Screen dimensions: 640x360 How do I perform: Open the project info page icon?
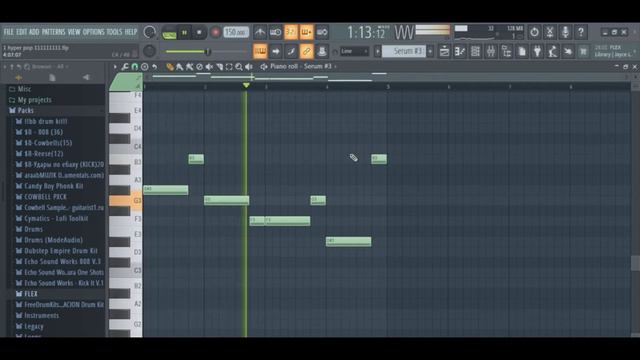coord(522,51)
